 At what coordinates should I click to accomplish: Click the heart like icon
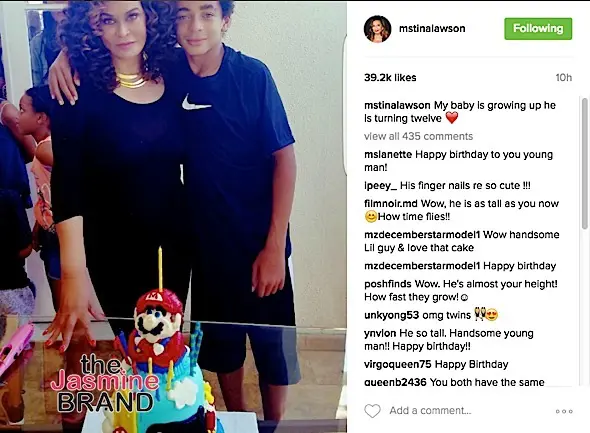coord(373,411)
